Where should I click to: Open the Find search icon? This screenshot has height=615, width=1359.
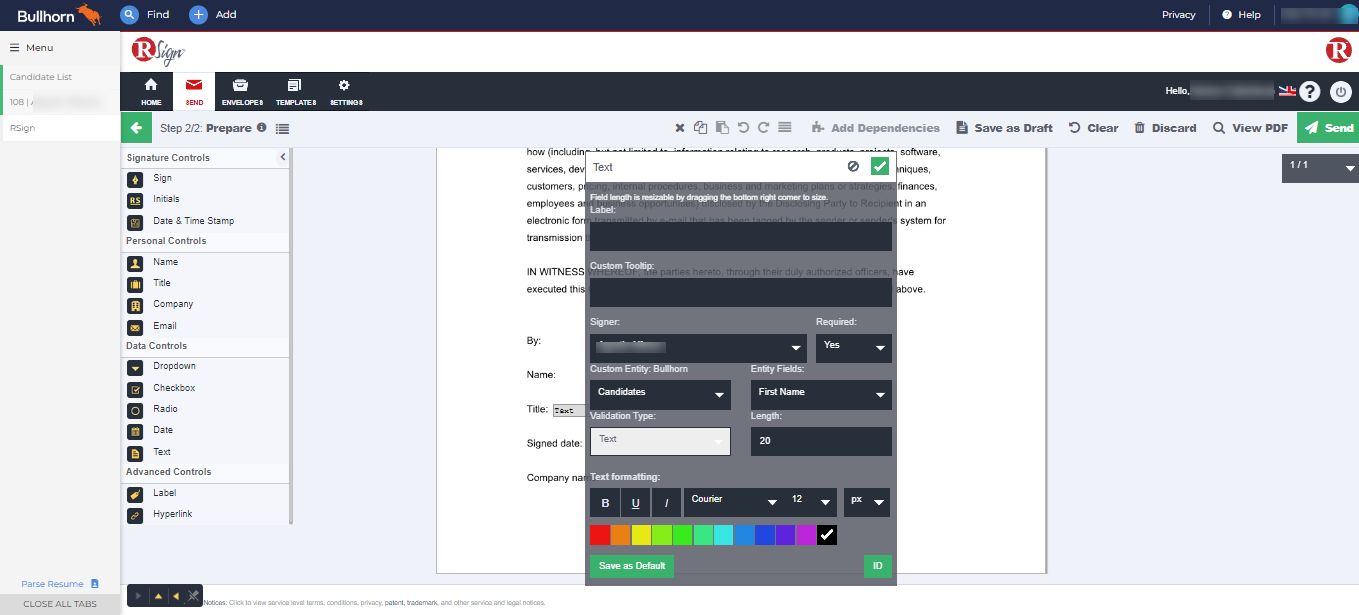coord(128,15)
